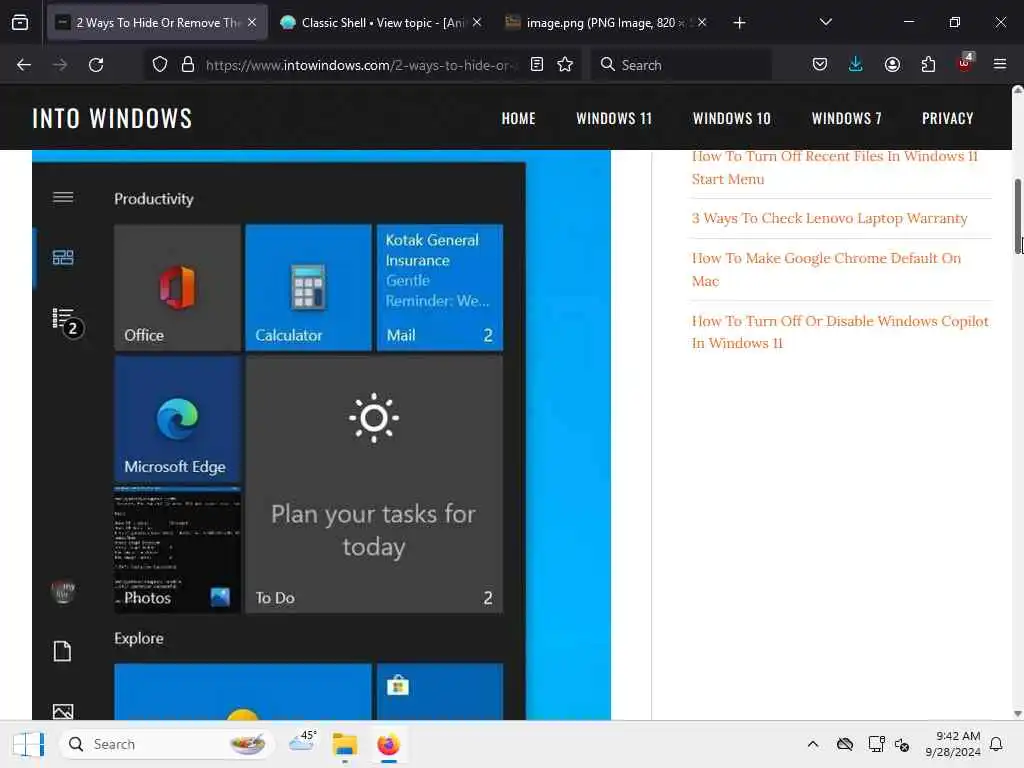The width and height of the screenshot is (1024, 768).
Task: Close the Classic Shell tab
Action: coord(477,23)
